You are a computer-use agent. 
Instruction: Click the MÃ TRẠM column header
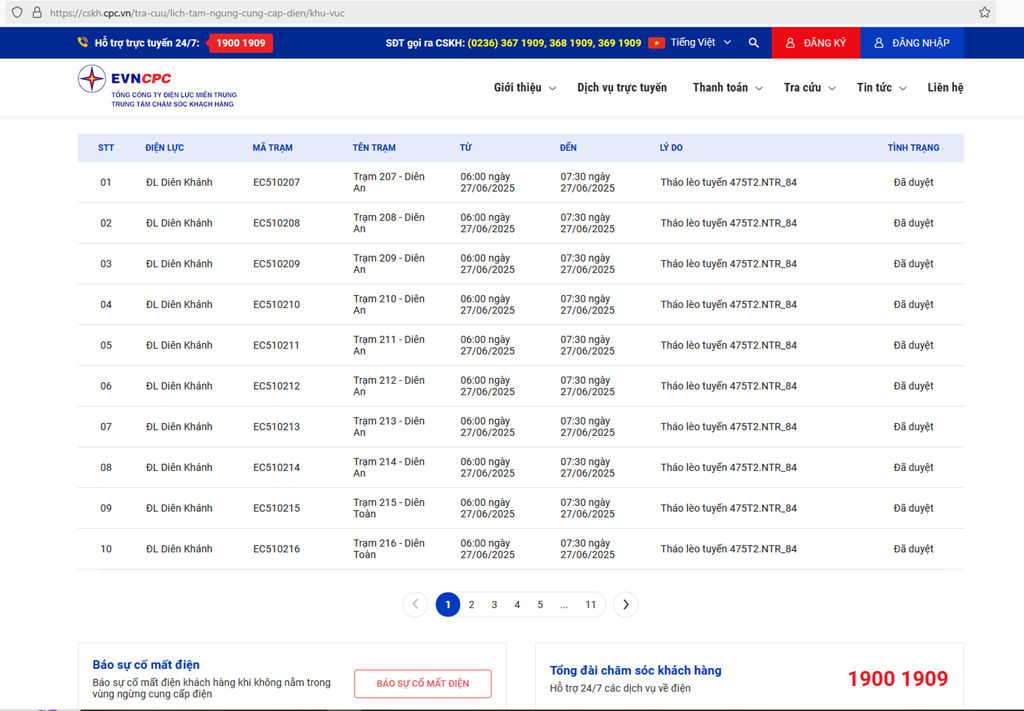272,148
